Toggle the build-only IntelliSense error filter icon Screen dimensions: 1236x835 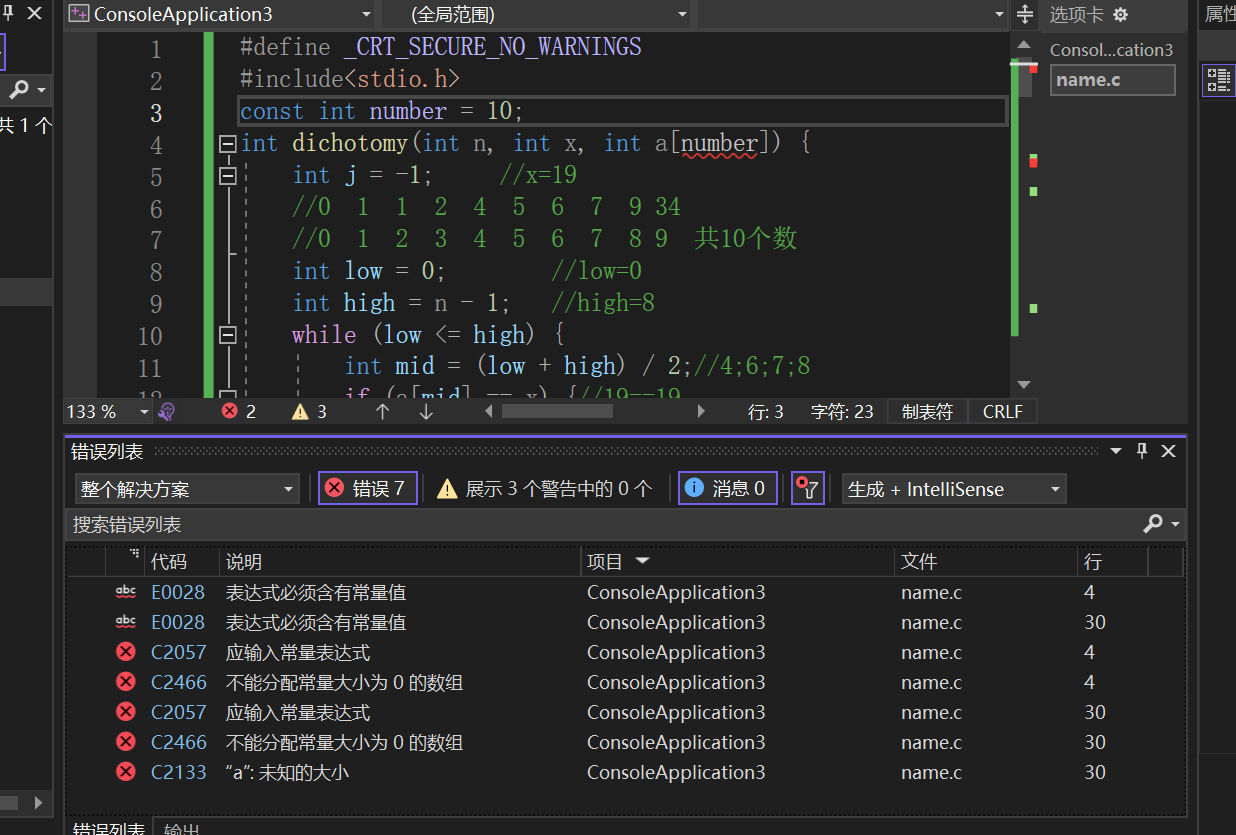click(808, 488)
